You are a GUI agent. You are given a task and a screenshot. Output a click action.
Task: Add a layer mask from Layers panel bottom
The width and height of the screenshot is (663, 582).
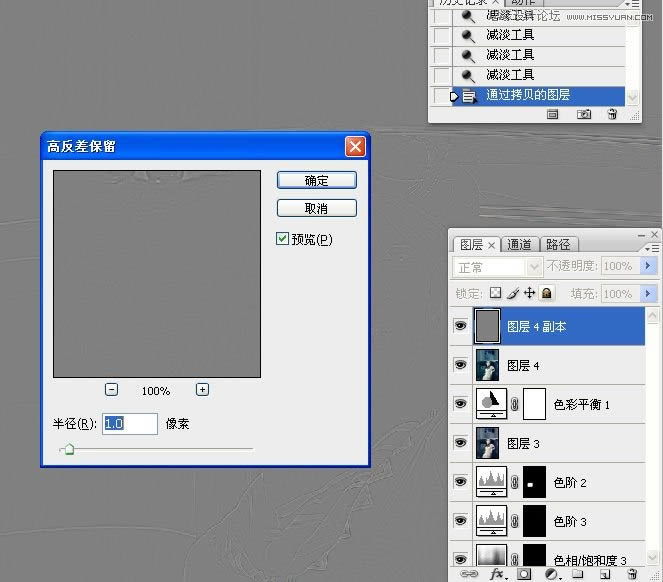click(523, 574)
